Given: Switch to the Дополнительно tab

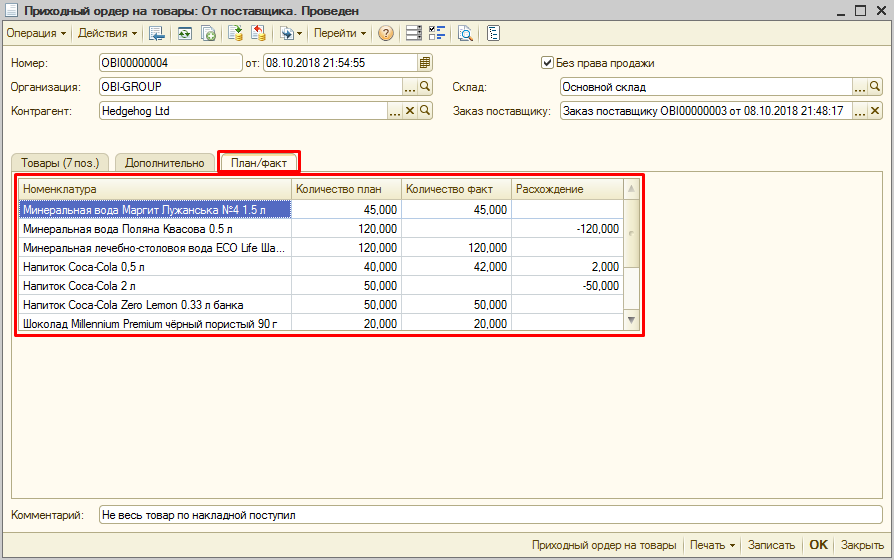Looking at the screenshot, I should (x=164, y=163).
